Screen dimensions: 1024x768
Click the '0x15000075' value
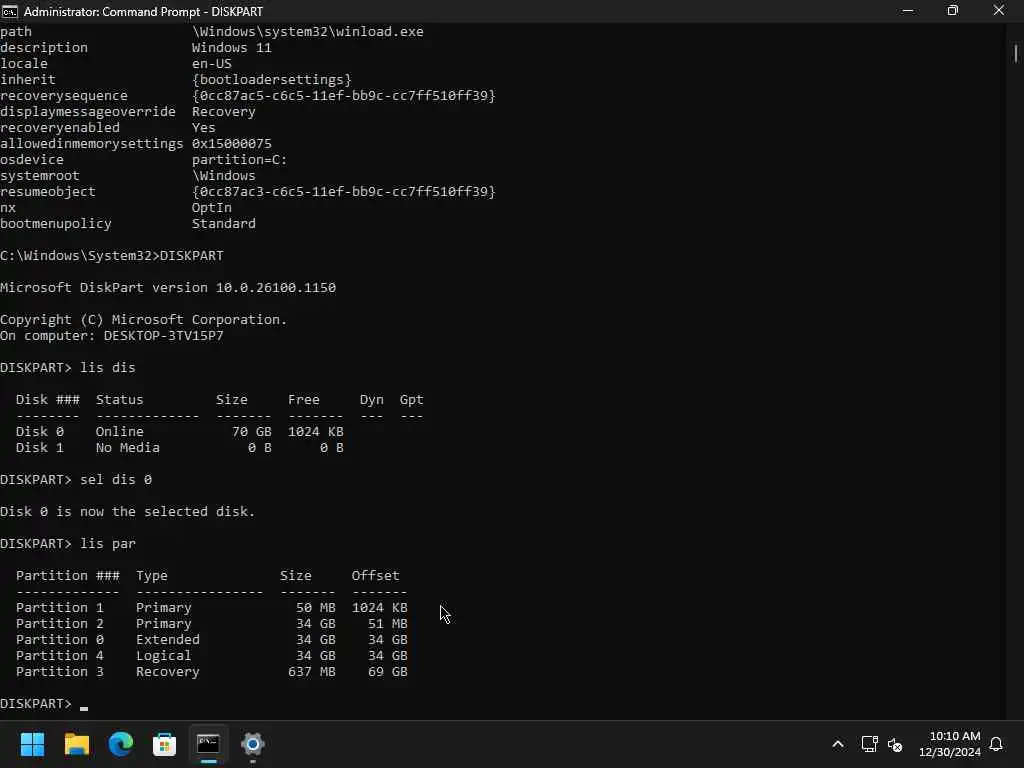click(232, 144)
